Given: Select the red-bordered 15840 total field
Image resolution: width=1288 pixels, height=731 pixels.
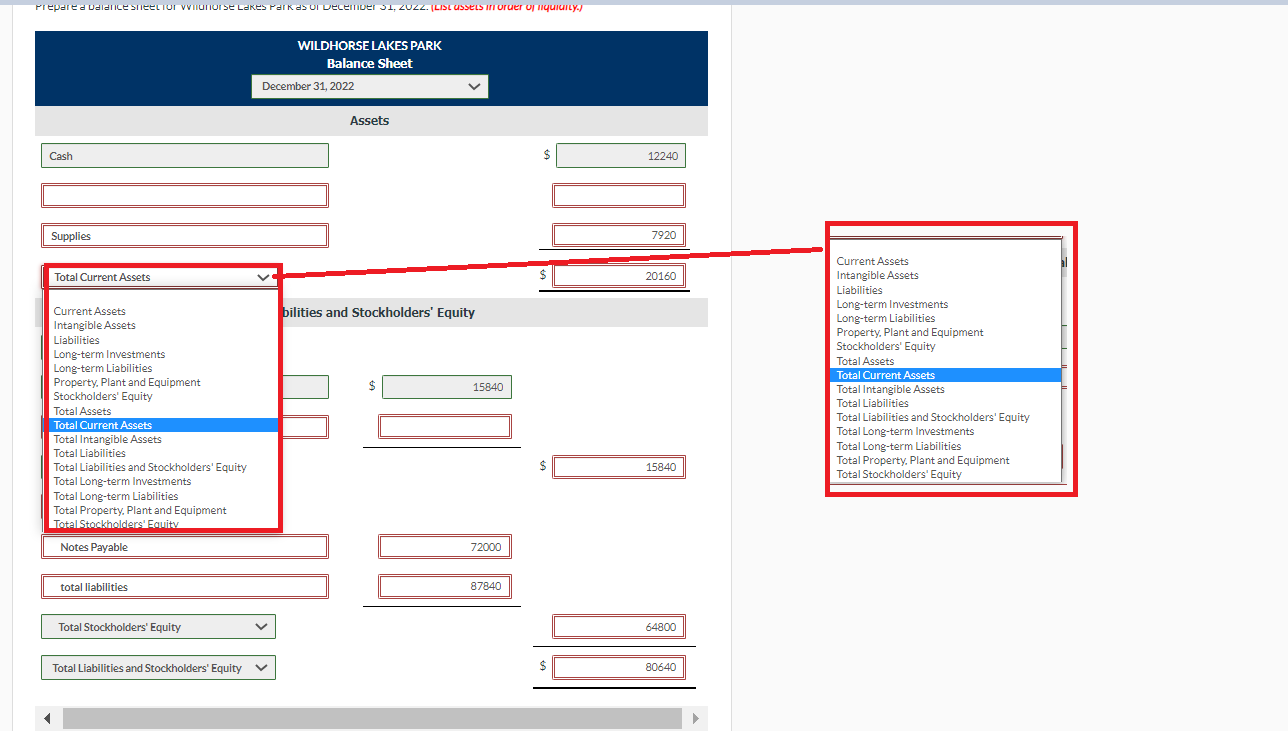Looking at the screenshot, I should [620, 467].
